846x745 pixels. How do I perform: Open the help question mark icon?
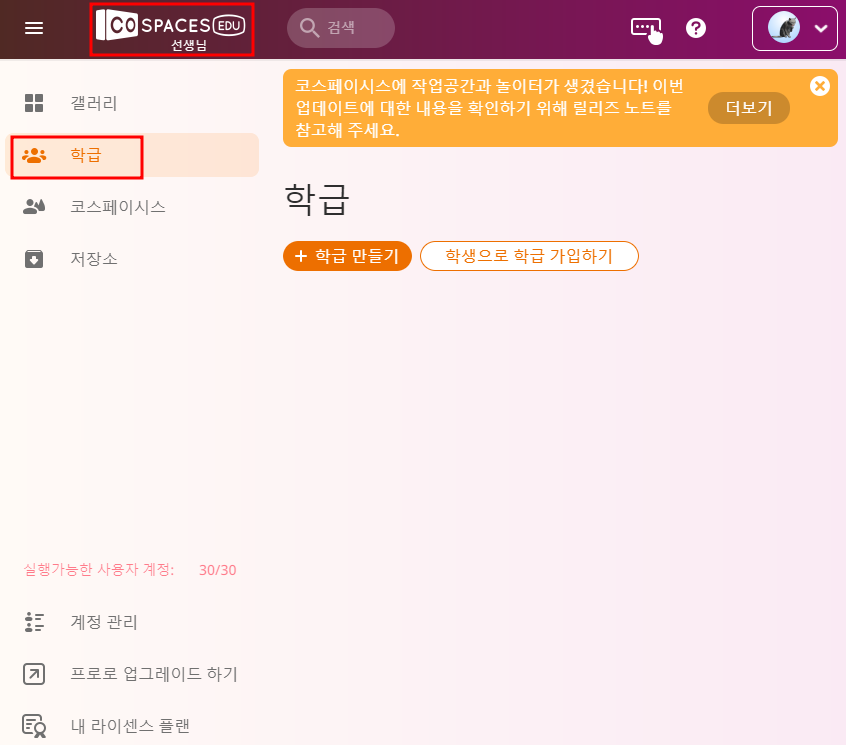[x=696, y=28]
